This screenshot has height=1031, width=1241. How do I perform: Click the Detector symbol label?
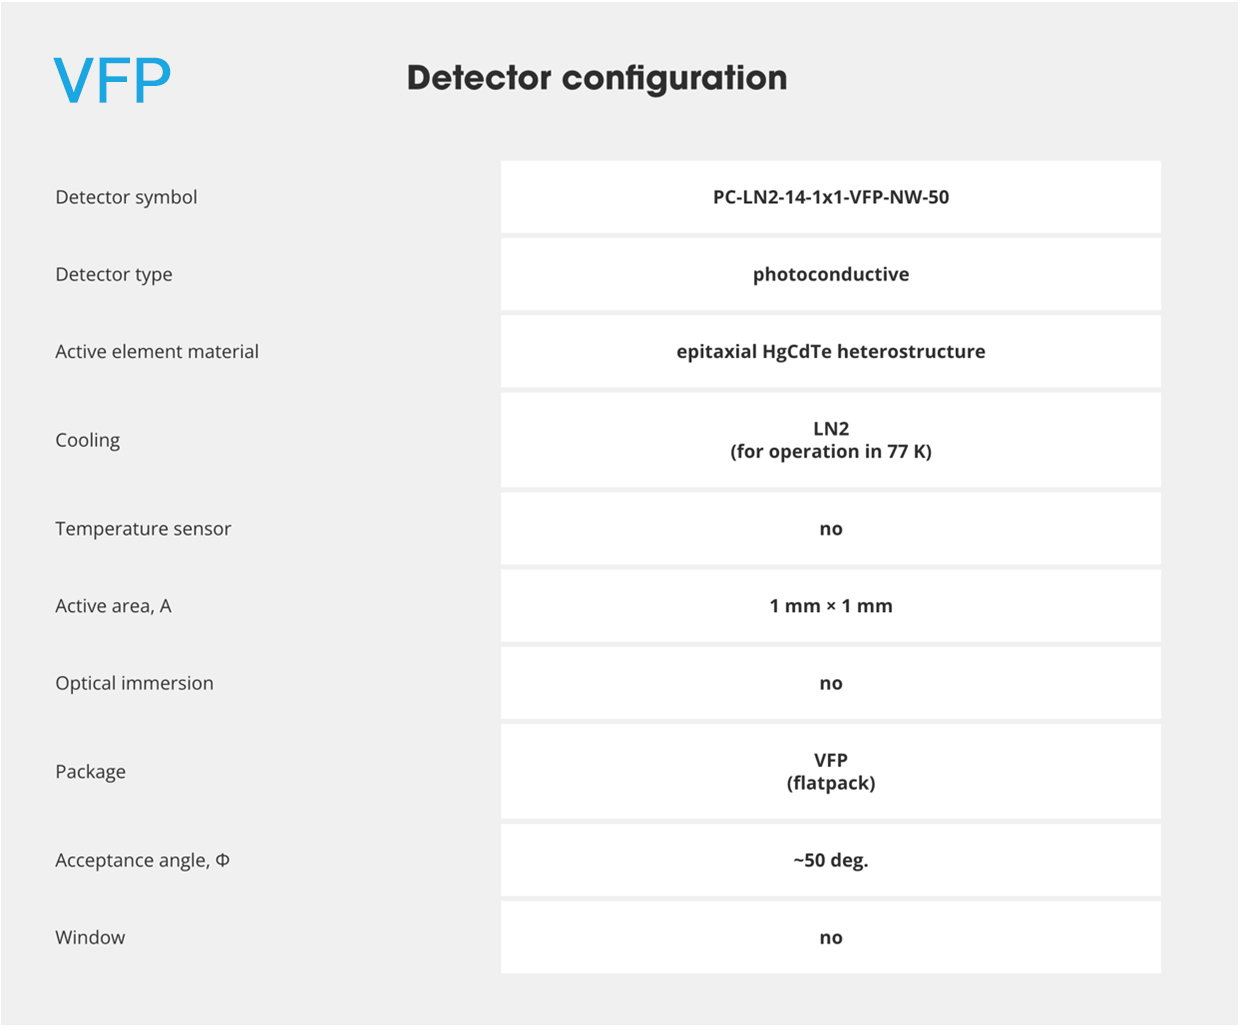pos(126,197)
